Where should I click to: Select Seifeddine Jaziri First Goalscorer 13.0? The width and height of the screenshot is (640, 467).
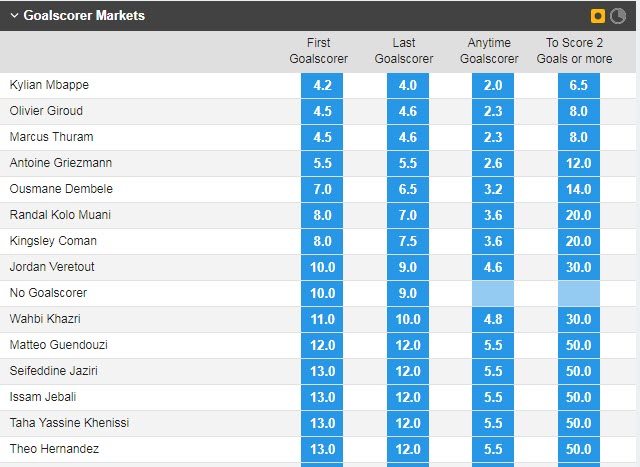point(322,371)
